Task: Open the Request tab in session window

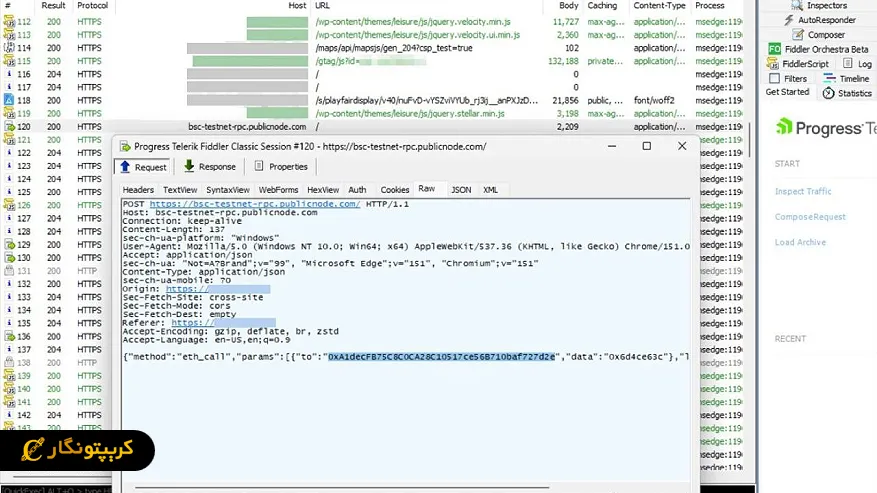Action: pyautogui.click(x=143, y=167)
